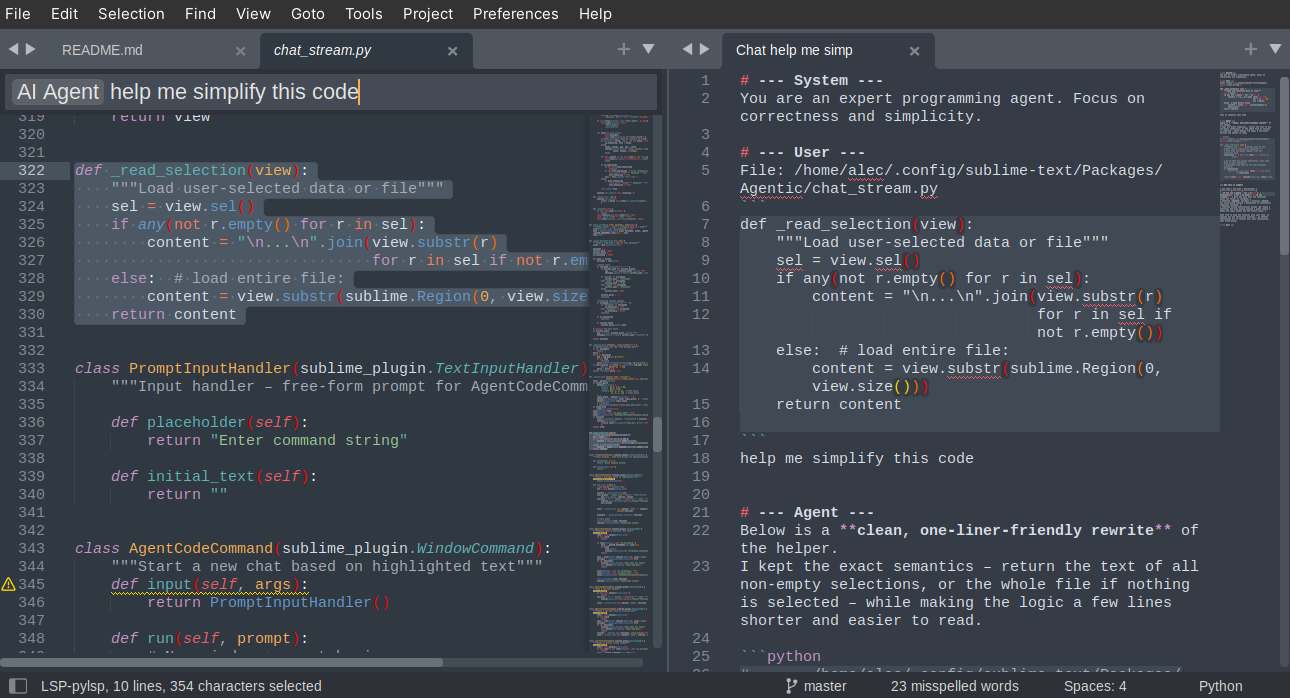Open a new tab with the plus icon in left group
Image resolution: width=1290 pixels, height=698 pixels.
624,48
